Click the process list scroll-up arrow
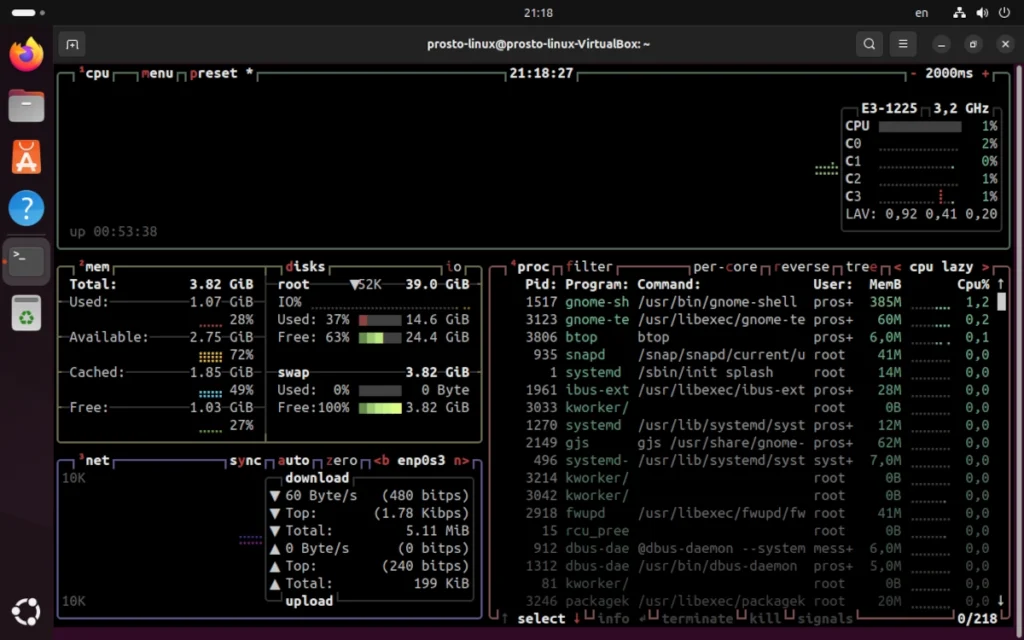This screenshot has width=1024, height=640. tap(1000, 284)
